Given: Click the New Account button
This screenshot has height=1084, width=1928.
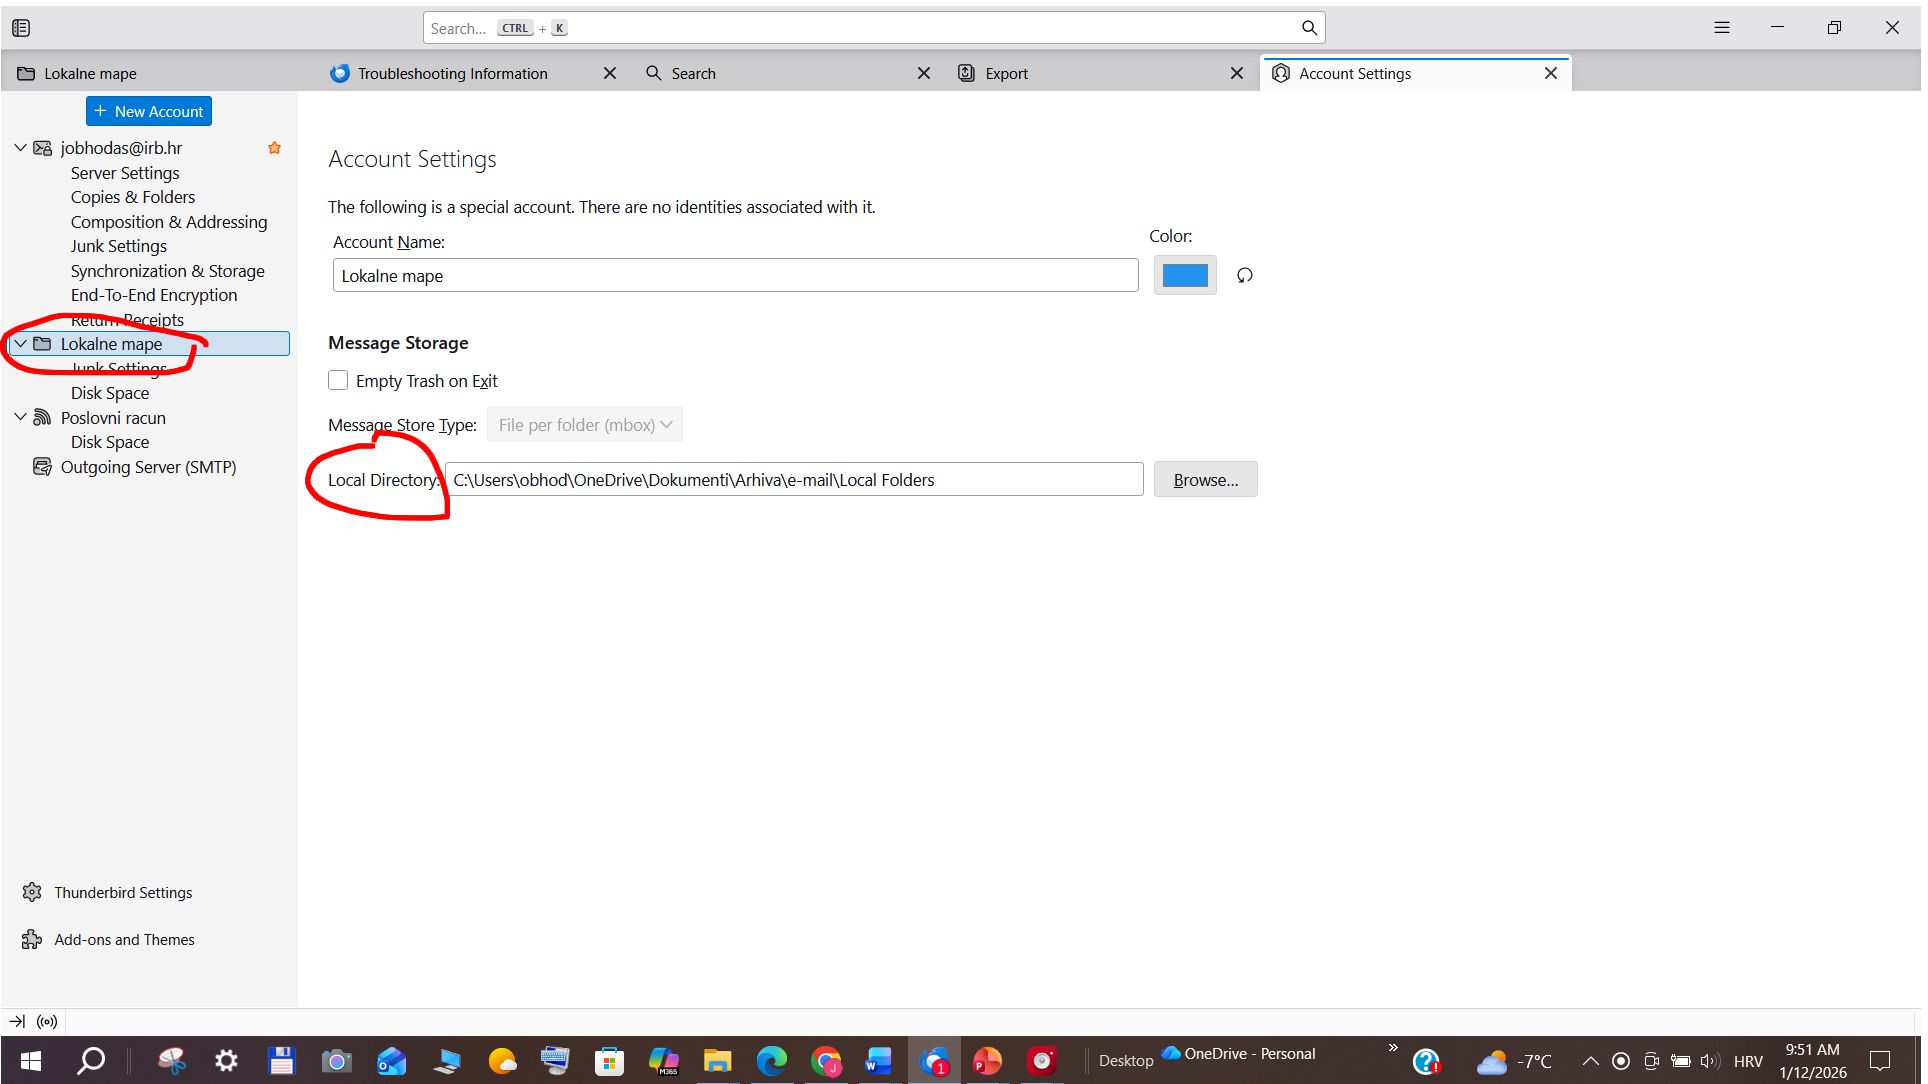Looking at the screenshot, I should 149,111.
